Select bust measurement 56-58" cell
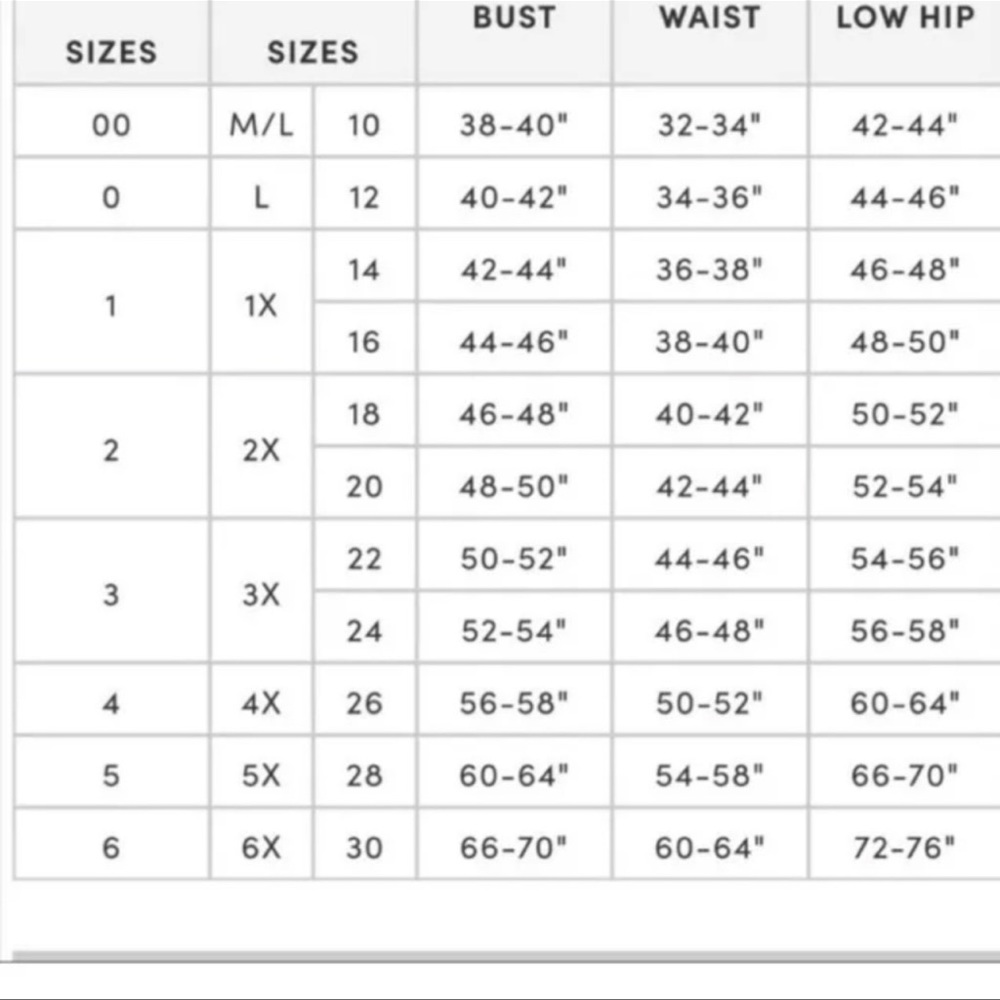The image size is (1000, 1000). [x=513, y=703]
